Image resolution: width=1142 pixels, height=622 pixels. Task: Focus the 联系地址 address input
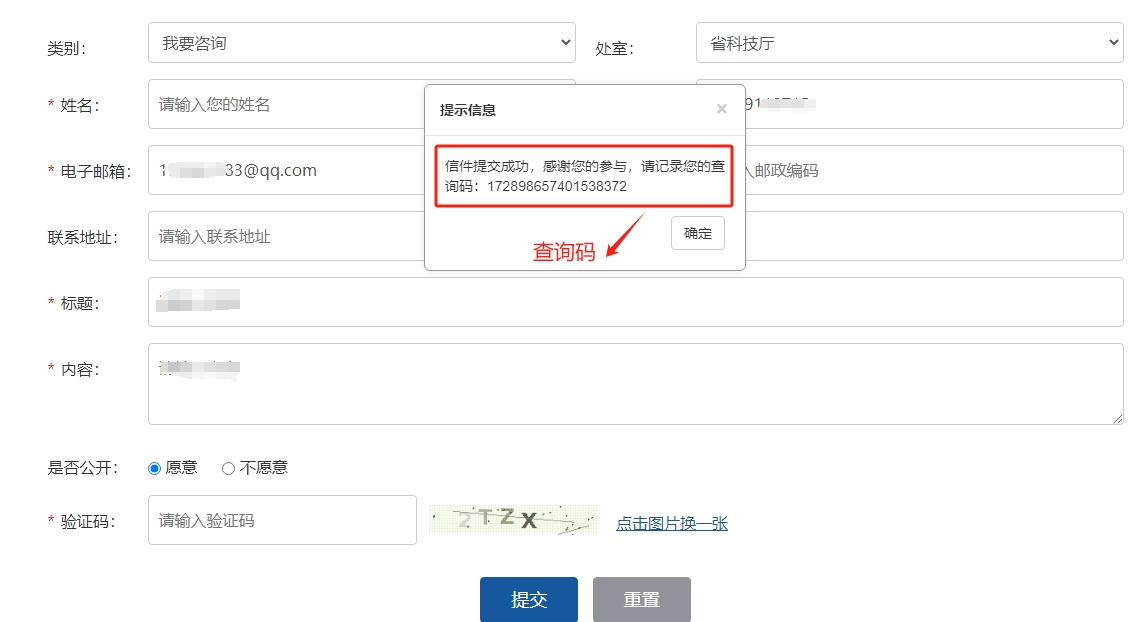tap(285, 236)
